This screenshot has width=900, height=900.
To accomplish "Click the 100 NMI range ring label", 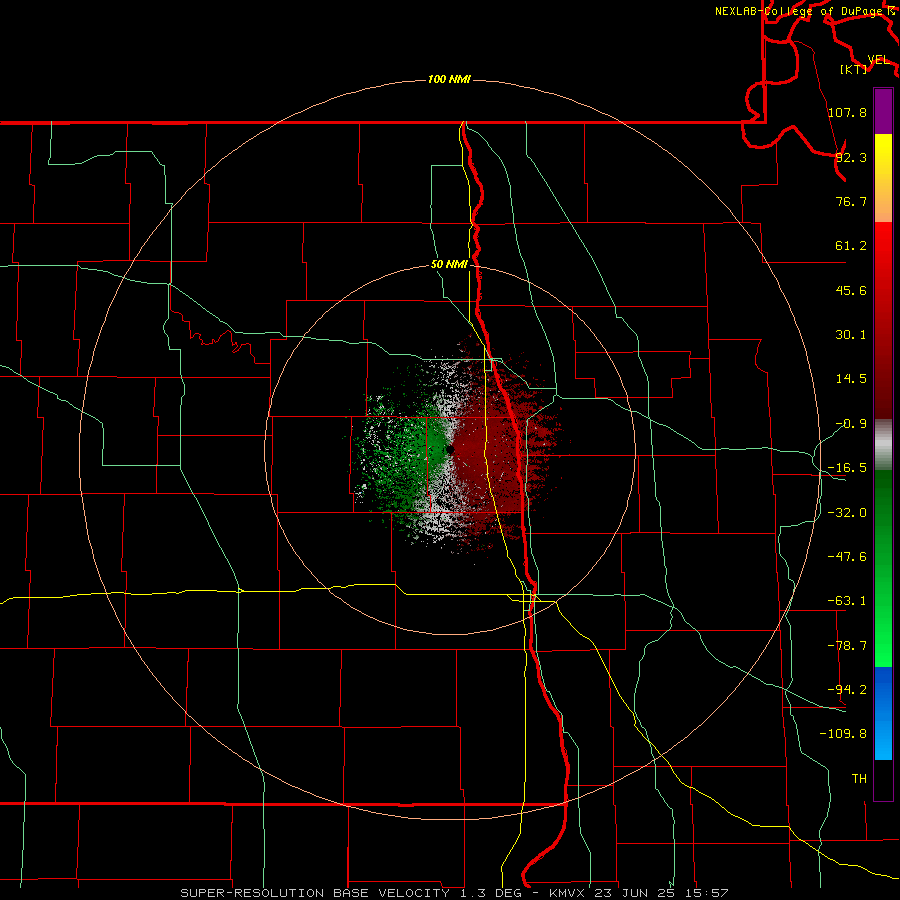I will click(449, 79).
